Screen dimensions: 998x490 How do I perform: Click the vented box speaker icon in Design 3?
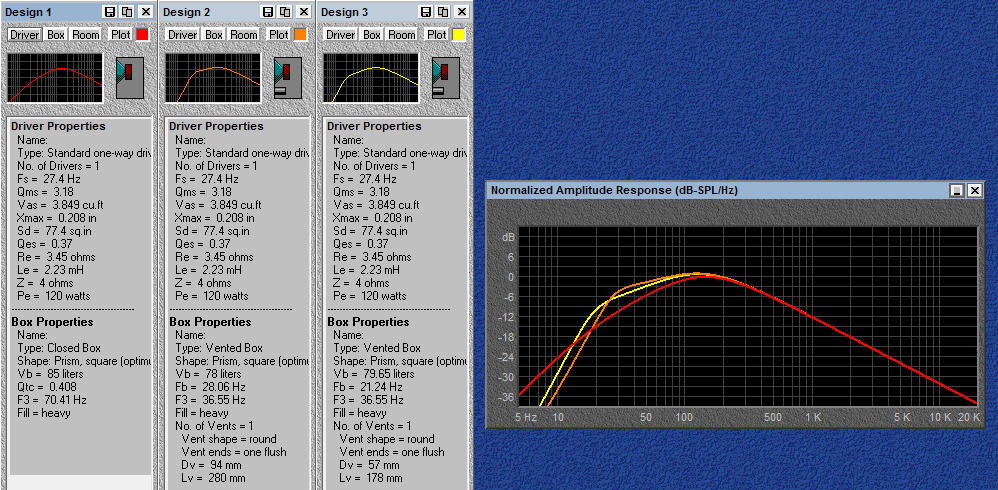click(446, 78)
